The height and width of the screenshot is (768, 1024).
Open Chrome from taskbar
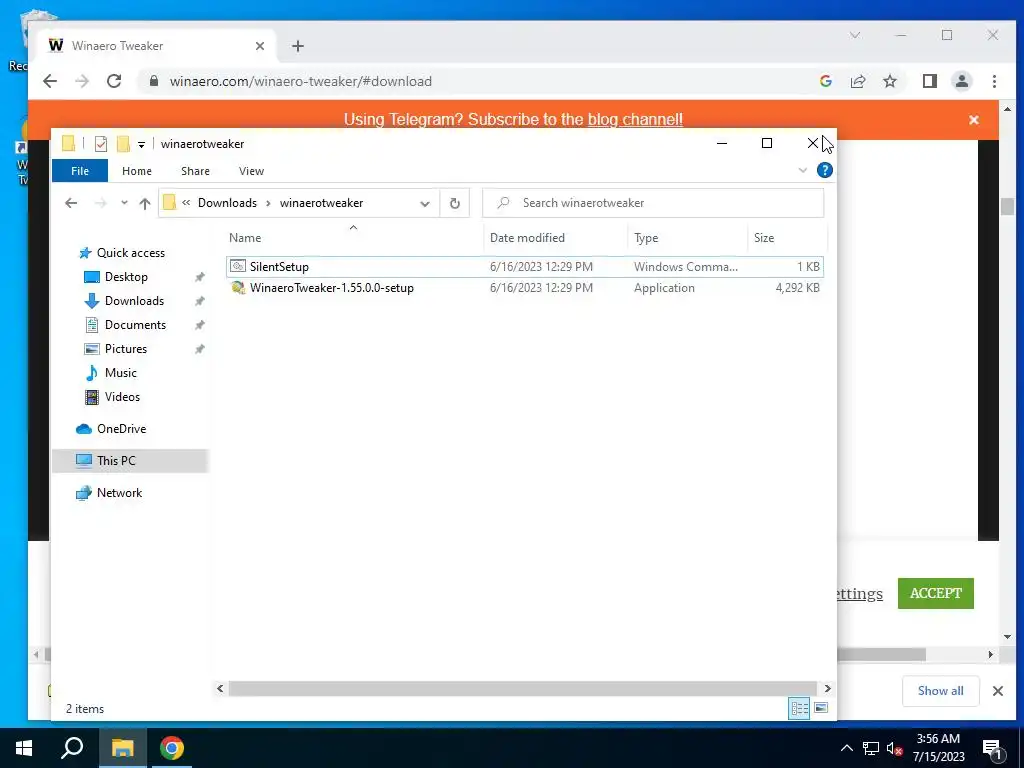pos(172,748)
